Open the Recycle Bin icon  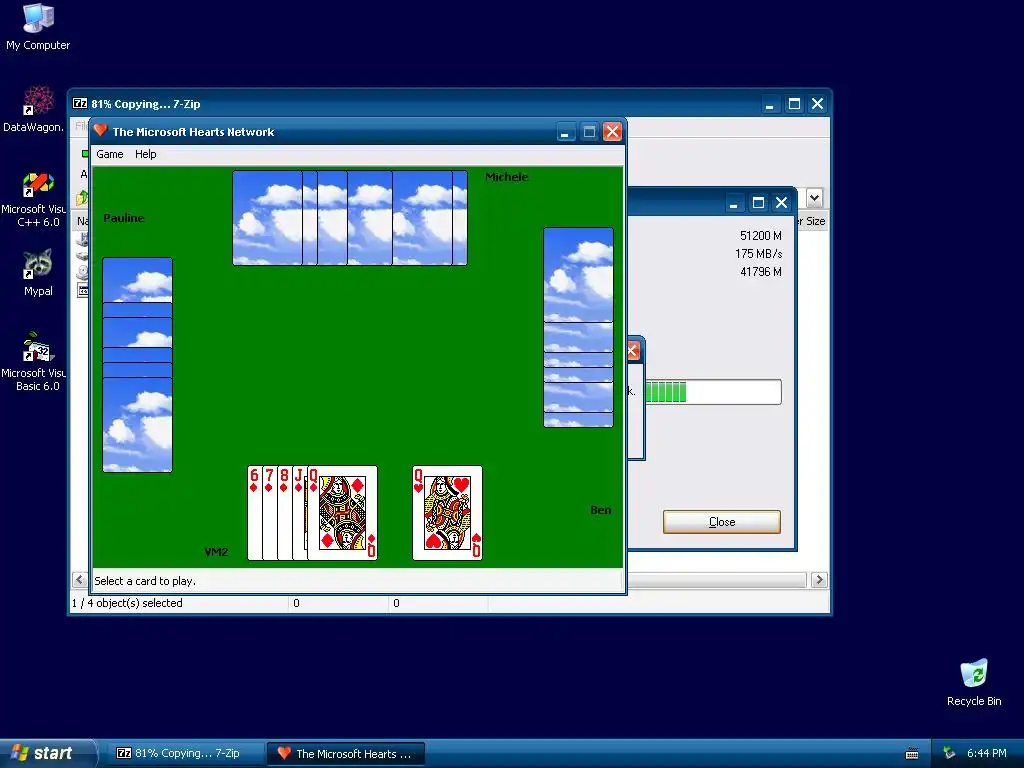[974, 682]
